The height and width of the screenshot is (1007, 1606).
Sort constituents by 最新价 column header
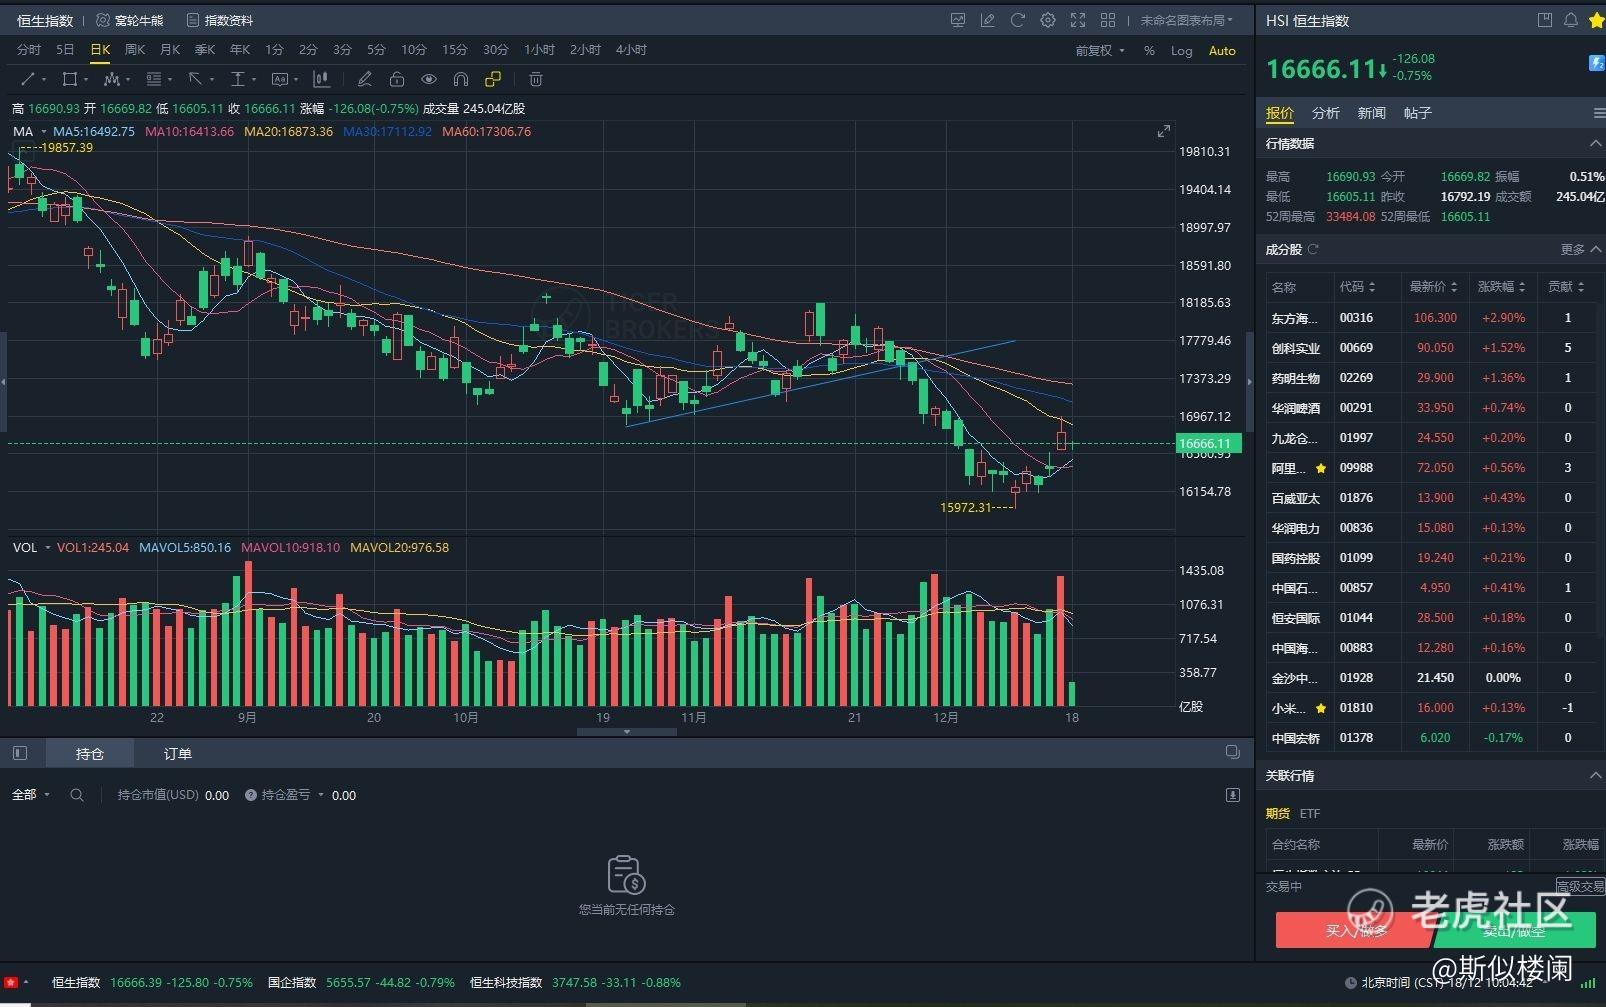tap(1433, 287)
